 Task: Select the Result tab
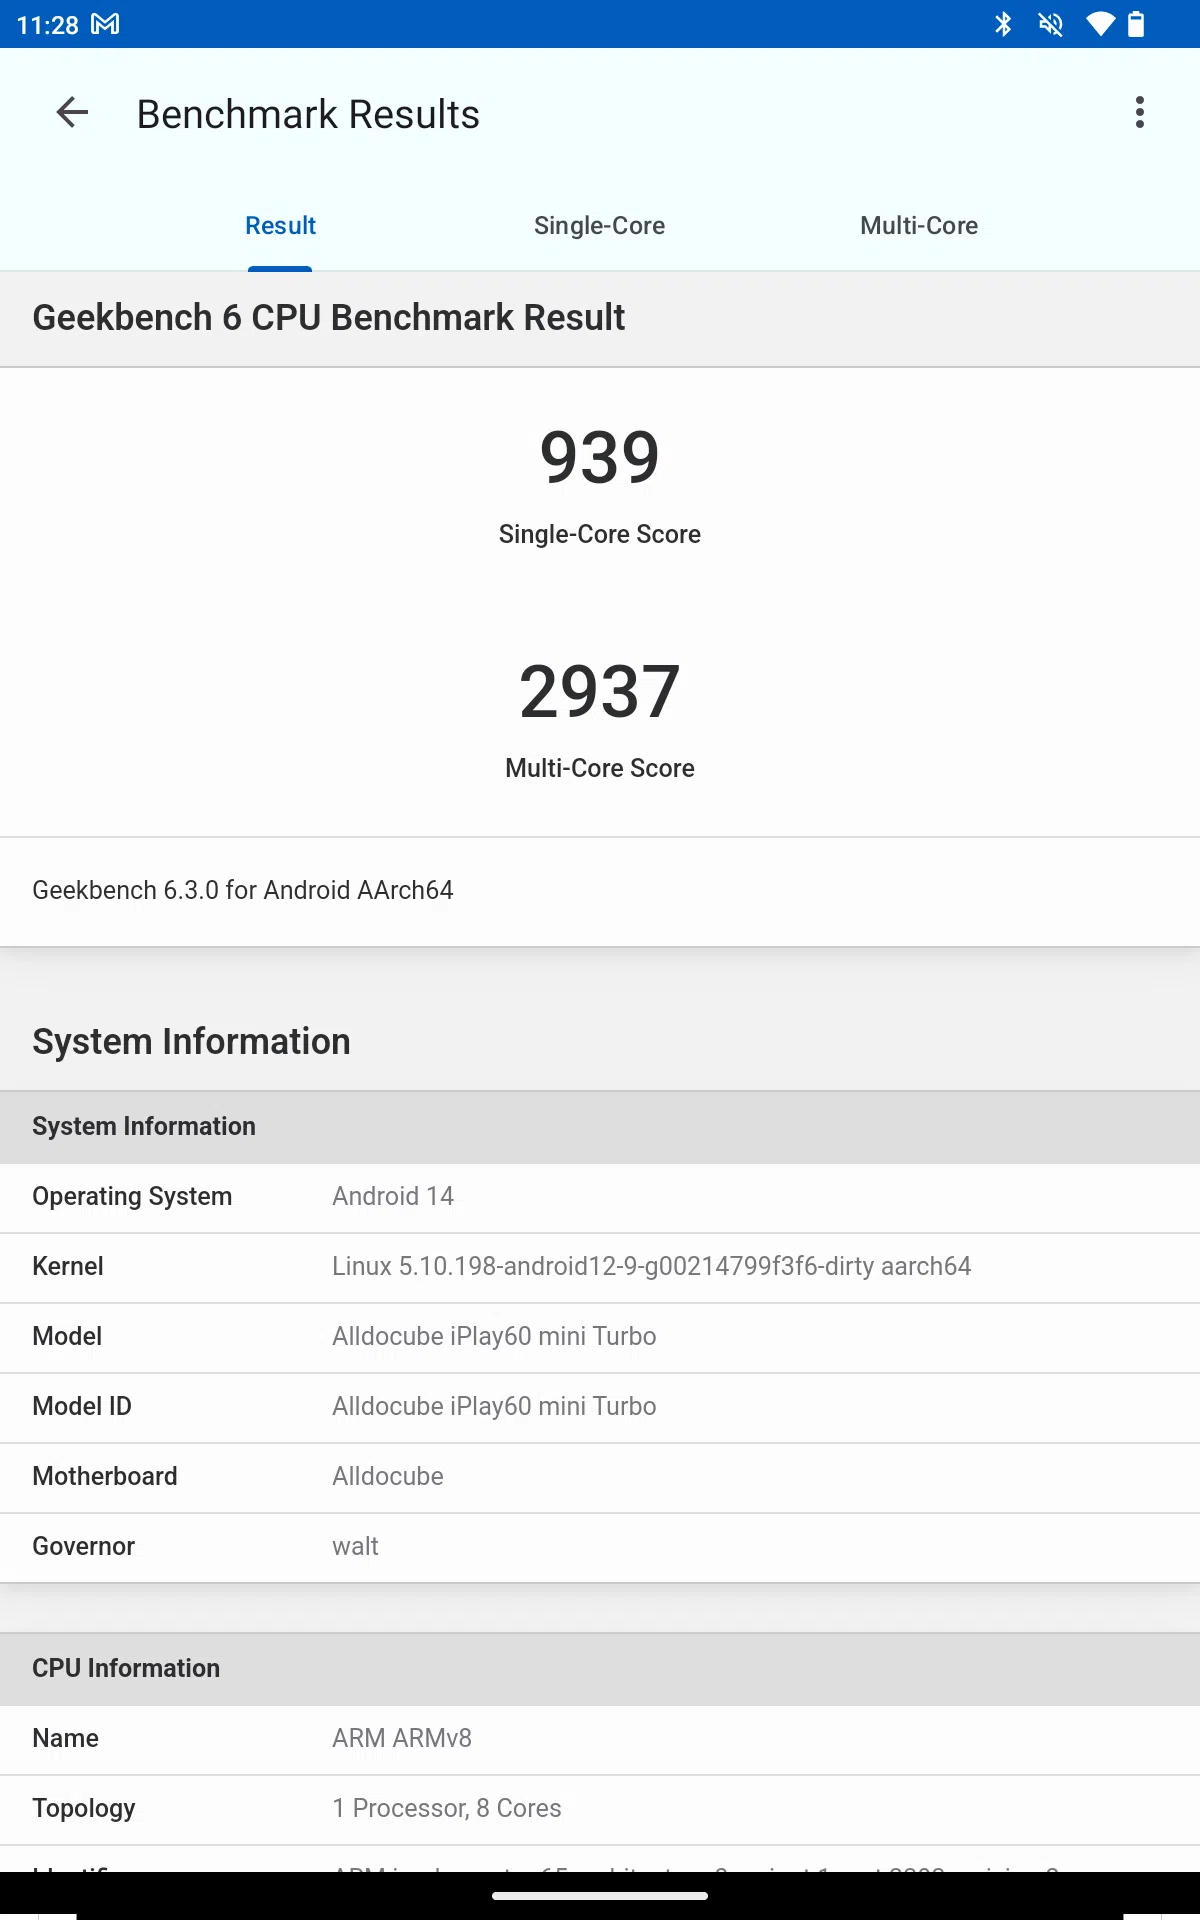[280, 226]
